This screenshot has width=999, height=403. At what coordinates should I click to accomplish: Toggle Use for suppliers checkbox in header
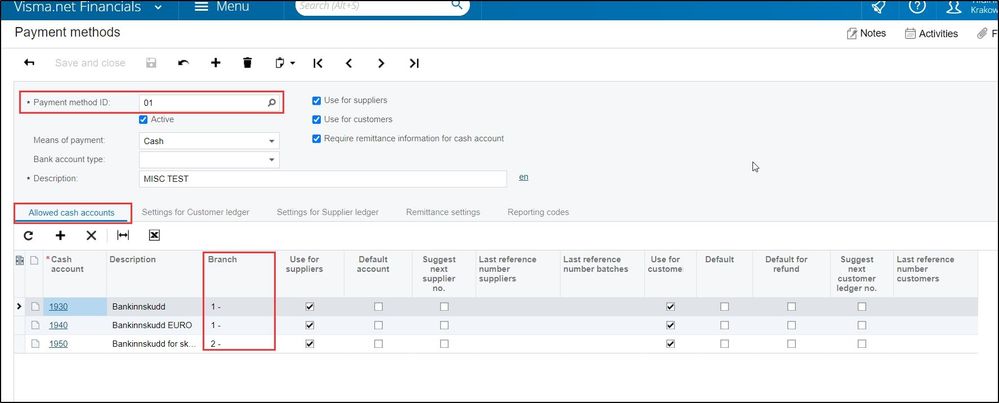pos(317,101)
